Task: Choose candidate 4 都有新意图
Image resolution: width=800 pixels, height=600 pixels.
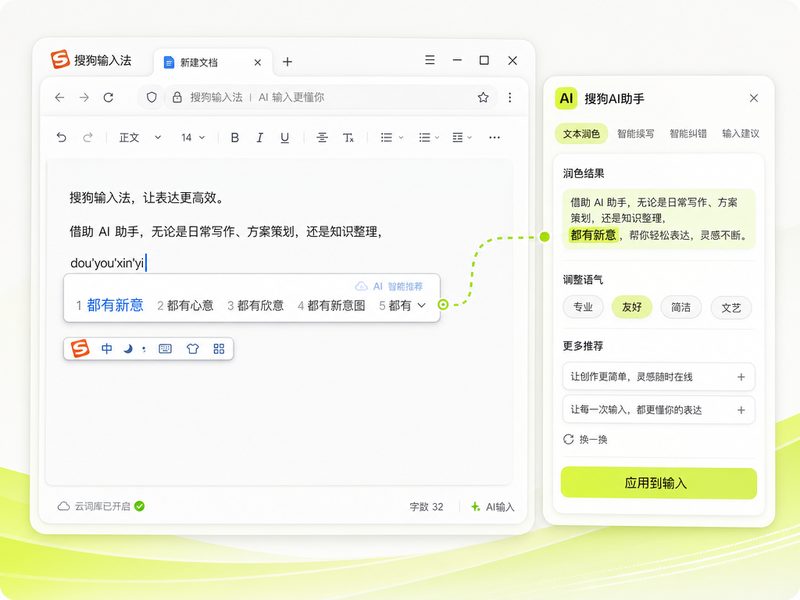Action: (x=331, y=306)
